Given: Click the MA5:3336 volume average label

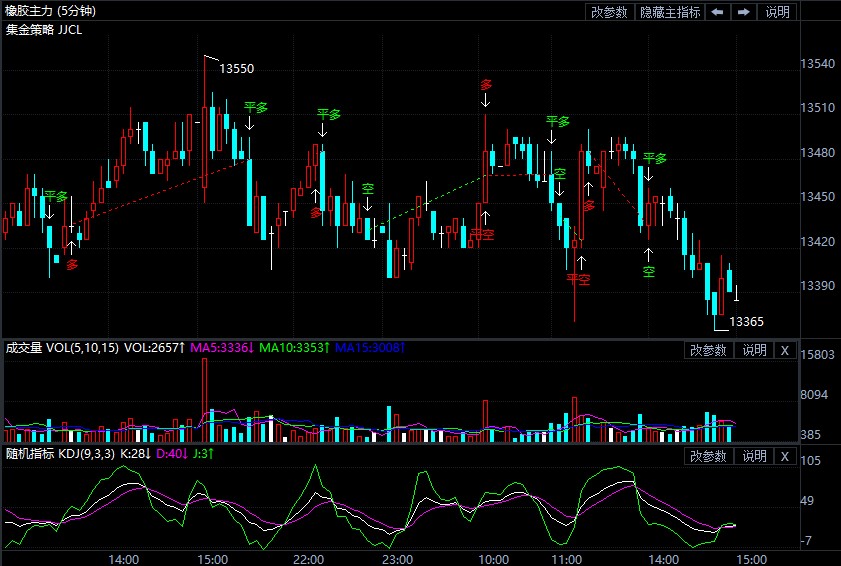Looking at the screenshot, I should [x=220, y=348].
